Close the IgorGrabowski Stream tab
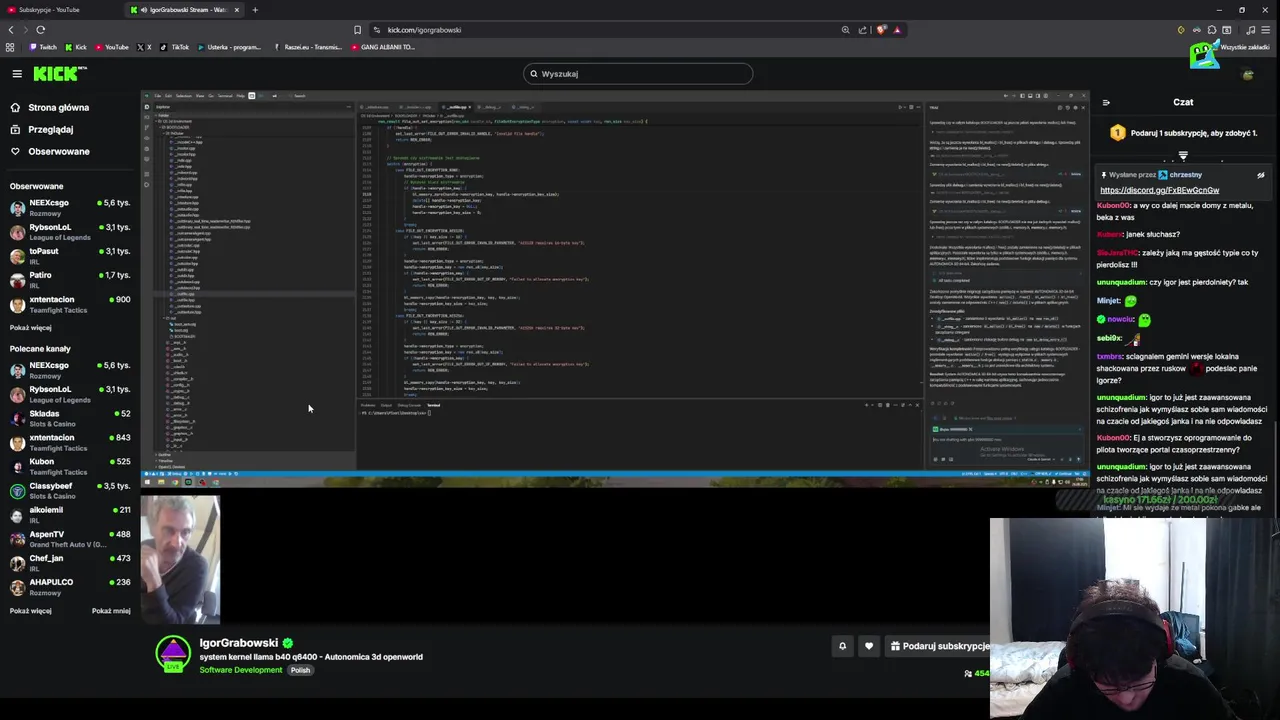1280x720 pixels. [x=237, y=10]
